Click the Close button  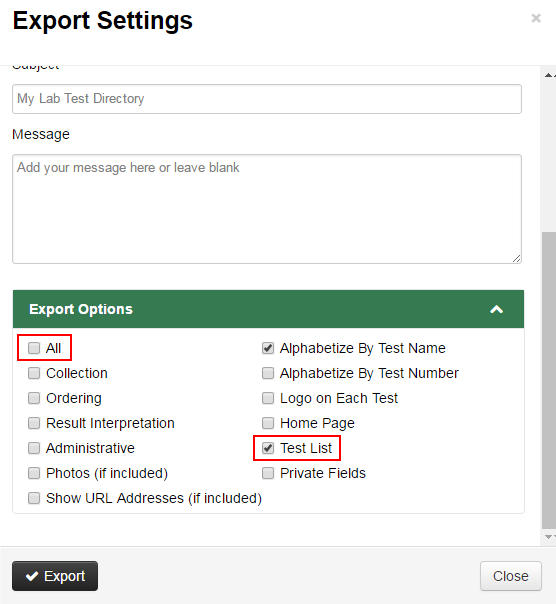[x=511, y=576]
